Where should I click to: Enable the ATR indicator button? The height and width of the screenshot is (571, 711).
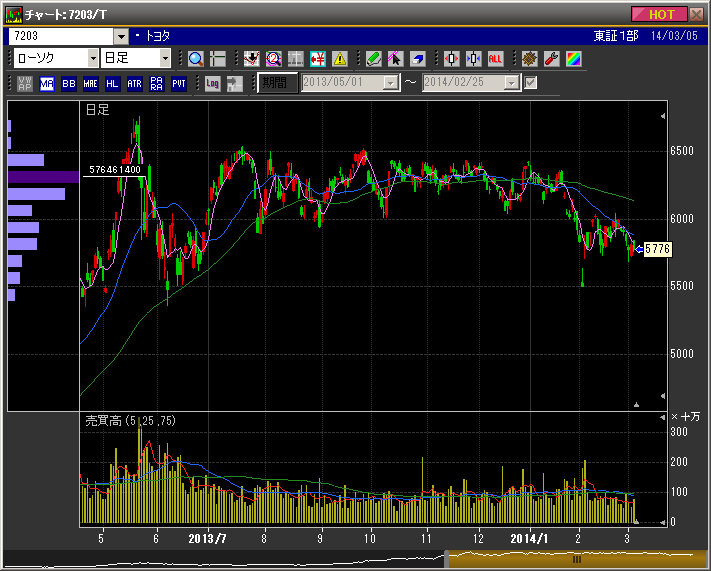coord(134,84)
